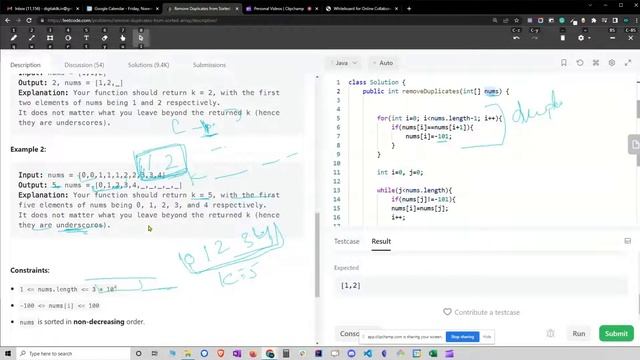Viewport: 640px width, 360px height.
Task: Switch to Google Calendar browser tab
Action: pos(122,8)
